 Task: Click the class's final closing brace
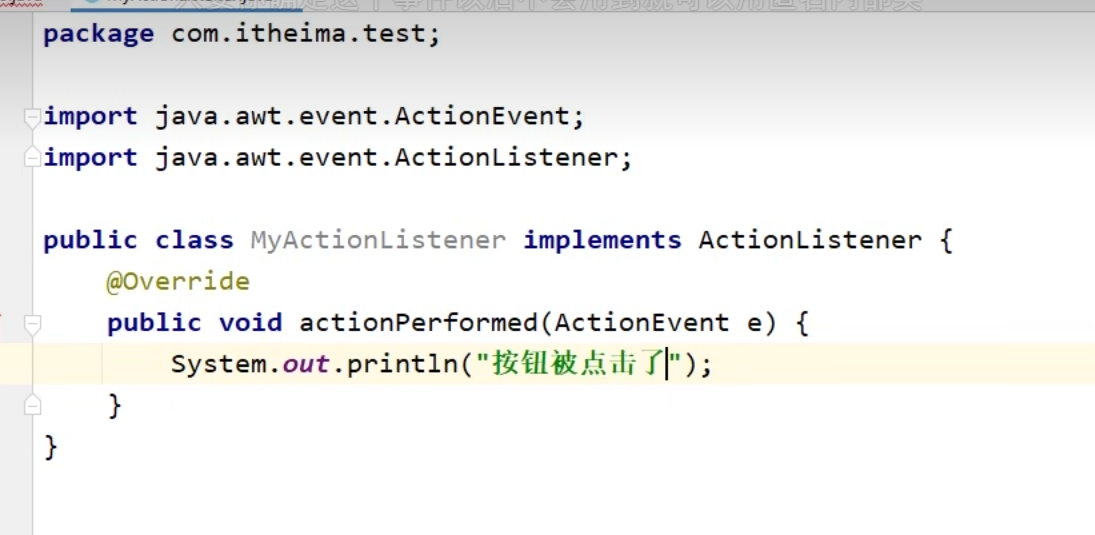51,446
